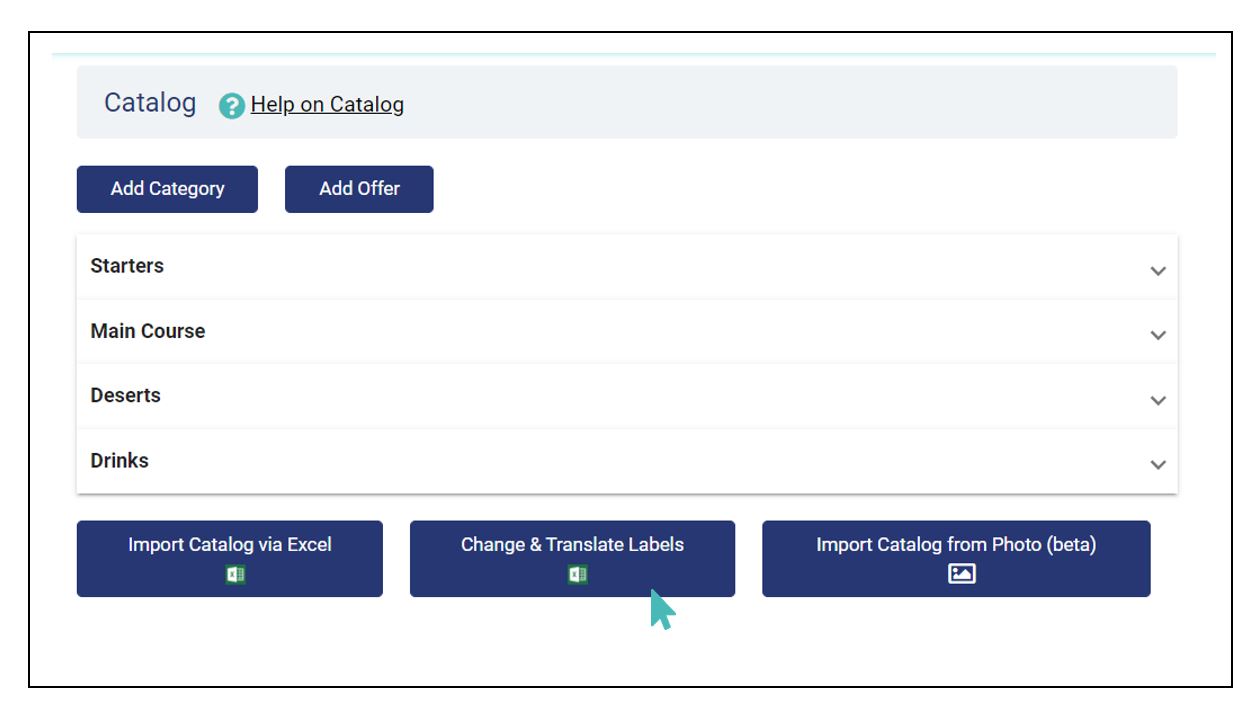
Task: Select the Deserts row label
Action: point(126,395)
